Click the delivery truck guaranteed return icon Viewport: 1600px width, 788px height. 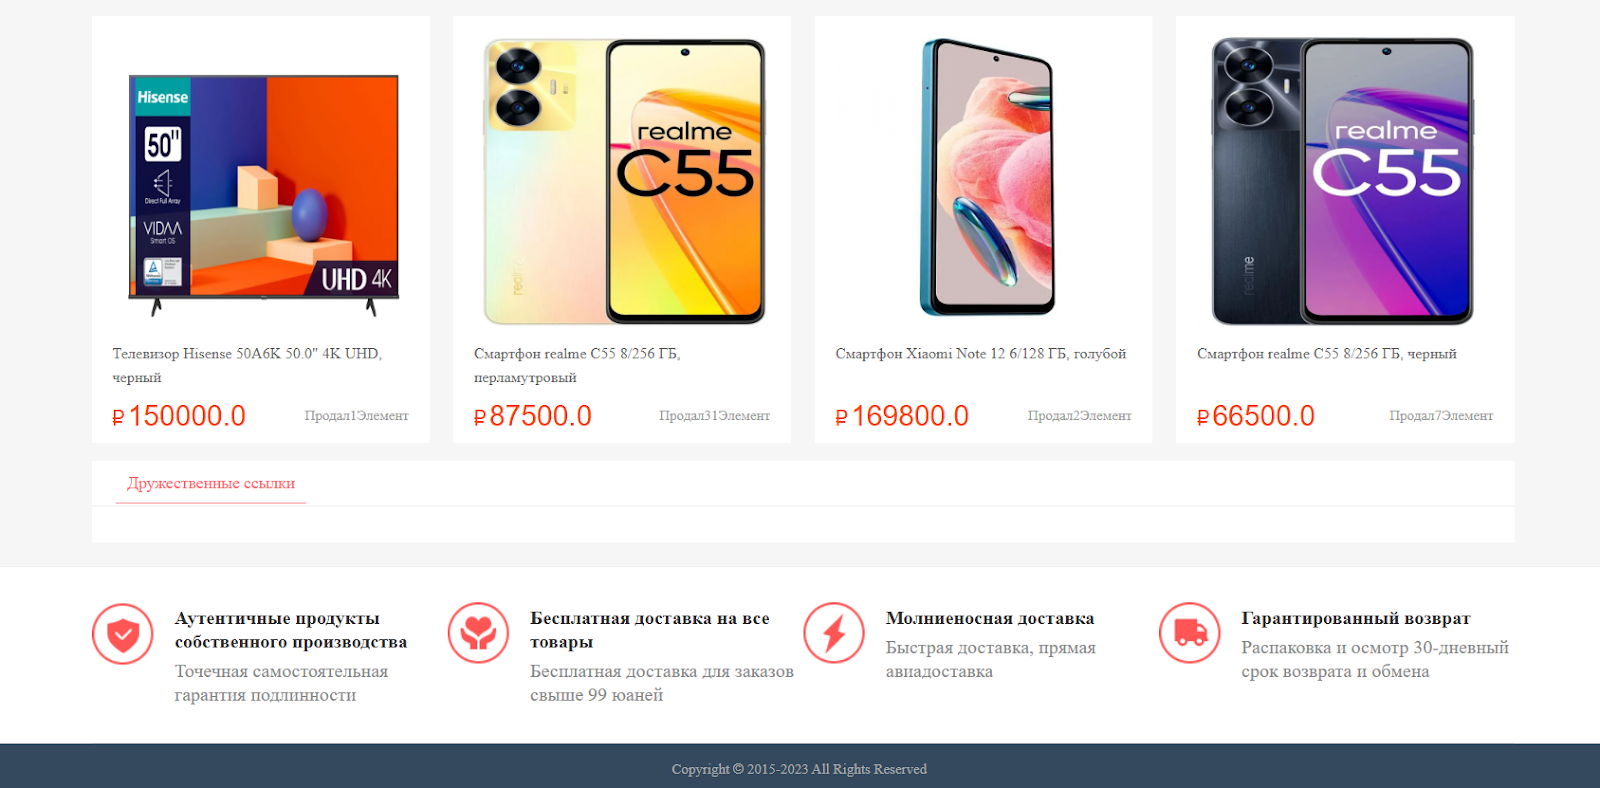1190,633
